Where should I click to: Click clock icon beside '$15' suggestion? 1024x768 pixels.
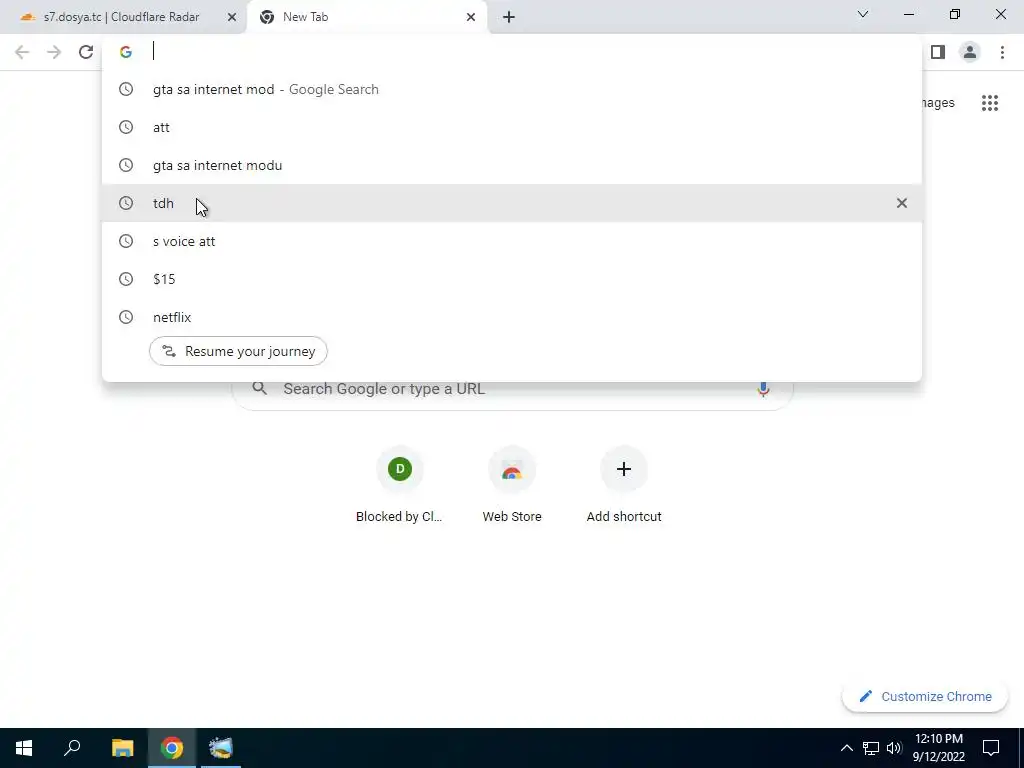126,279
